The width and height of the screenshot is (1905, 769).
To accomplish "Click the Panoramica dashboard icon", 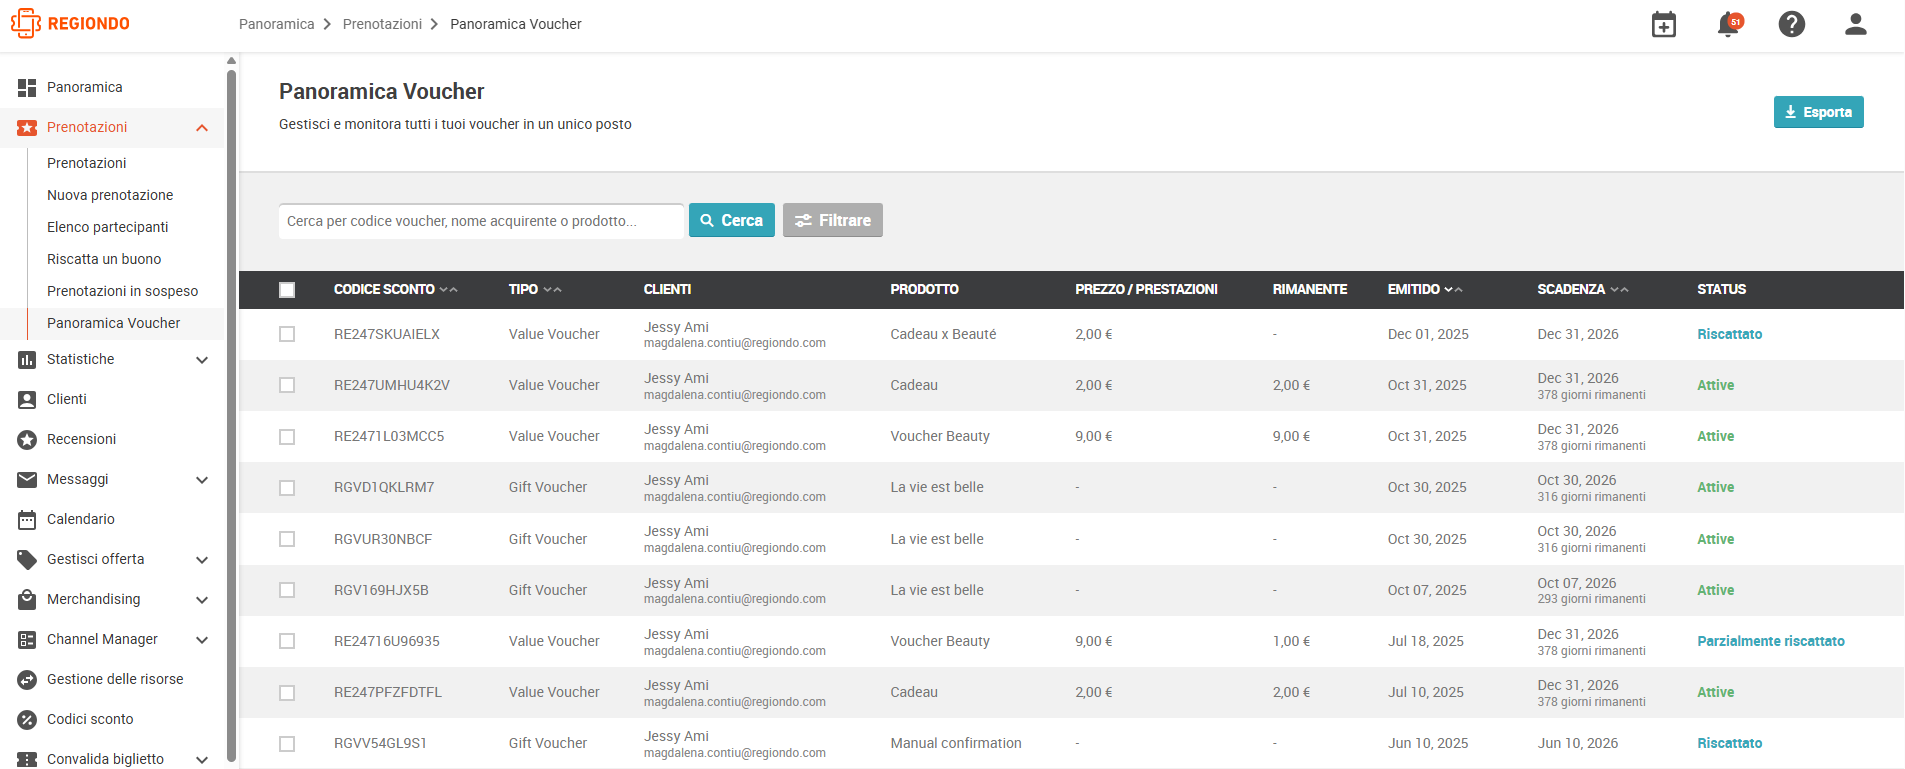I will click(x=27, y=88).
